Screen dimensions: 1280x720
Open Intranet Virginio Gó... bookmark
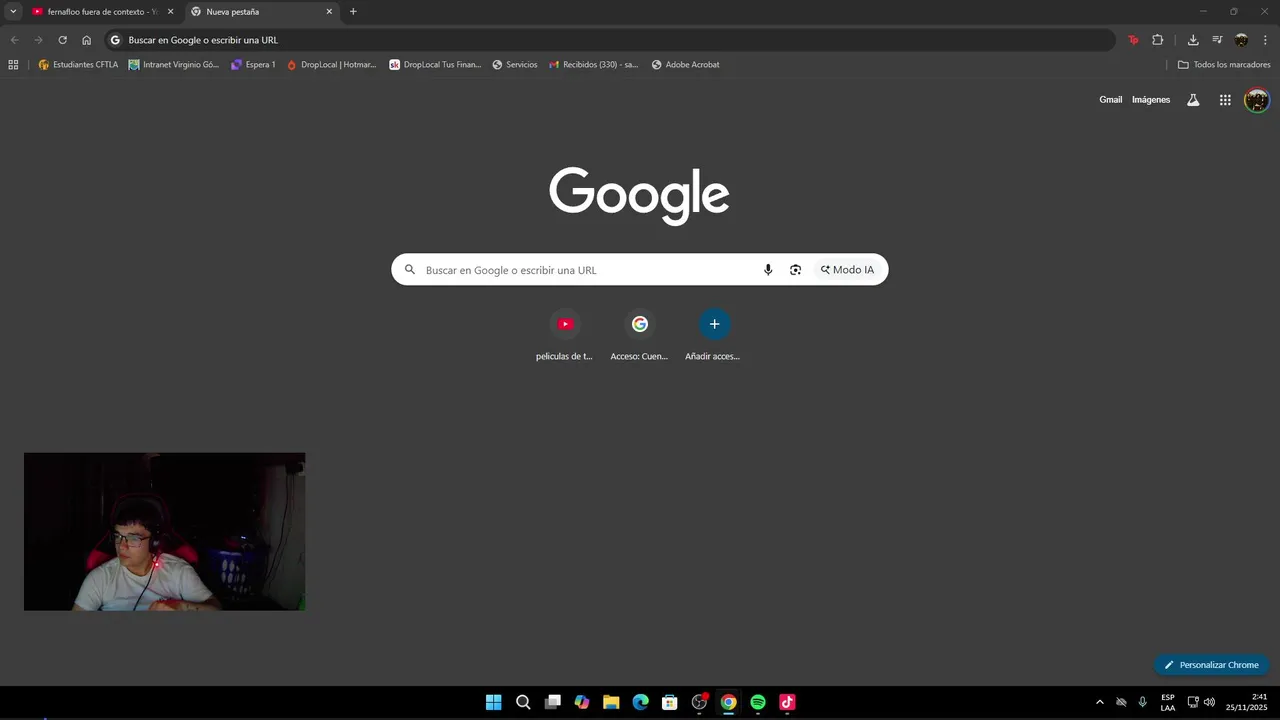click(174, 65)
